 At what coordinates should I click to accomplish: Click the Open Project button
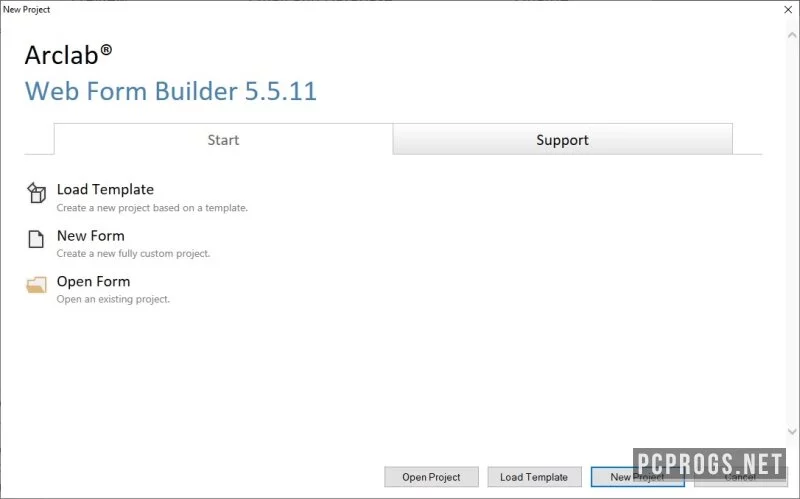pyautogui.click(x=431, y=477)
